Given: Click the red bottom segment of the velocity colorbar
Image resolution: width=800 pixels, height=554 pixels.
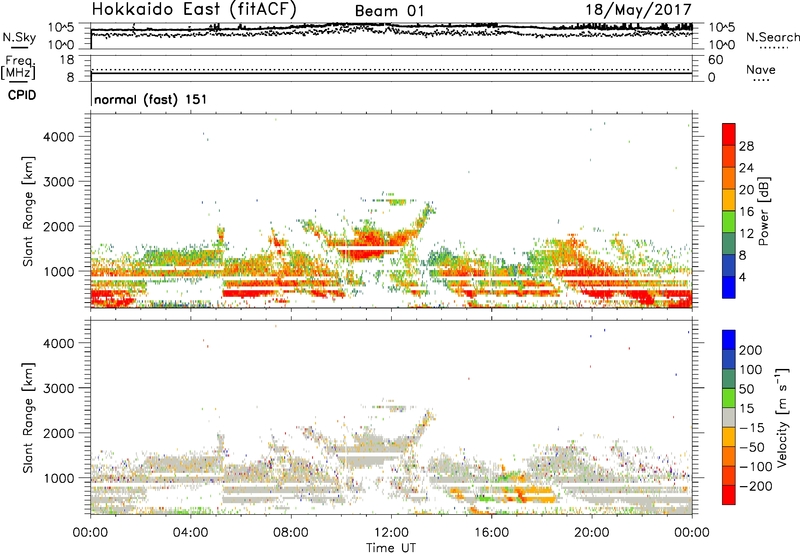Looking at the screenshot, I should (x=729, y=495).
